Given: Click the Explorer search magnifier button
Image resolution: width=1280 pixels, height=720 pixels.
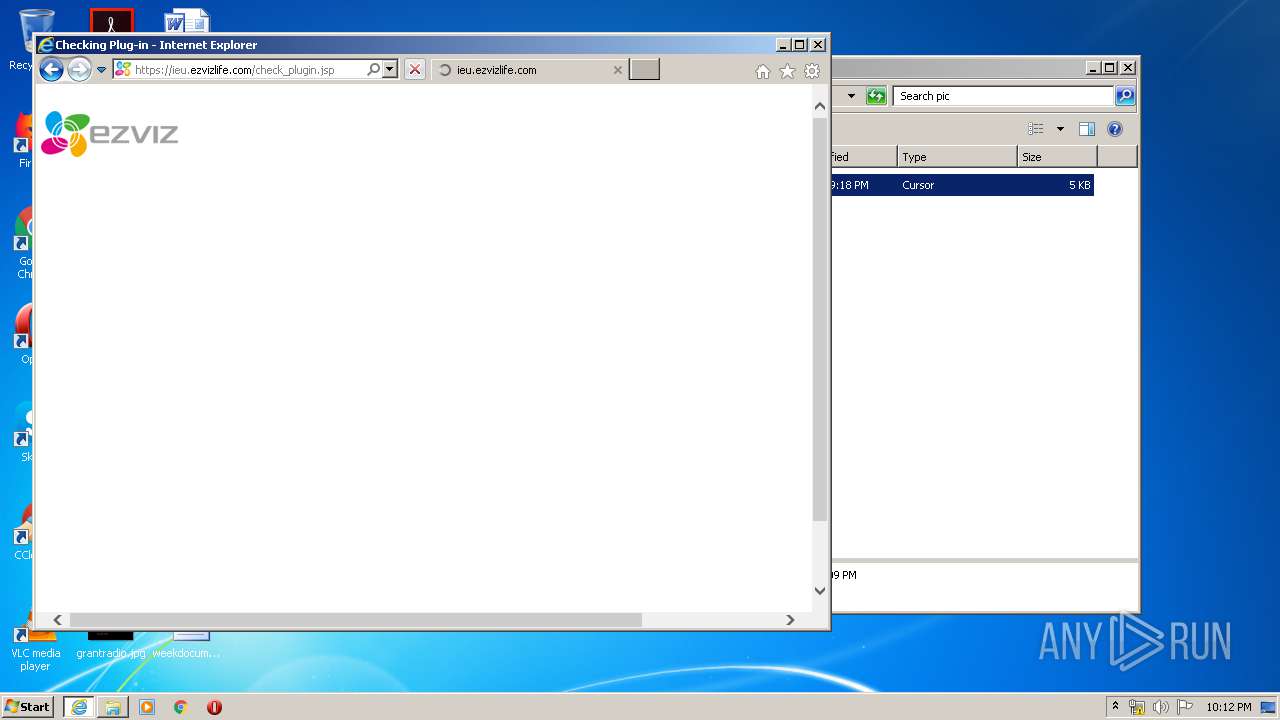Looking at the screenshot, I should click(x=1125, y=96).
